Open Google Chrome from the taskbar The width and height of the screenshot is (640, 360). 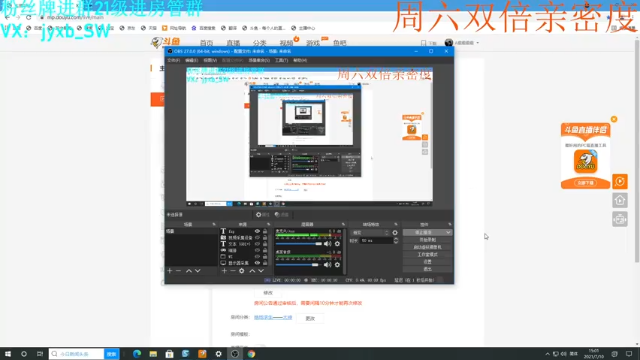pyautogui.click(x=251, y=353)
